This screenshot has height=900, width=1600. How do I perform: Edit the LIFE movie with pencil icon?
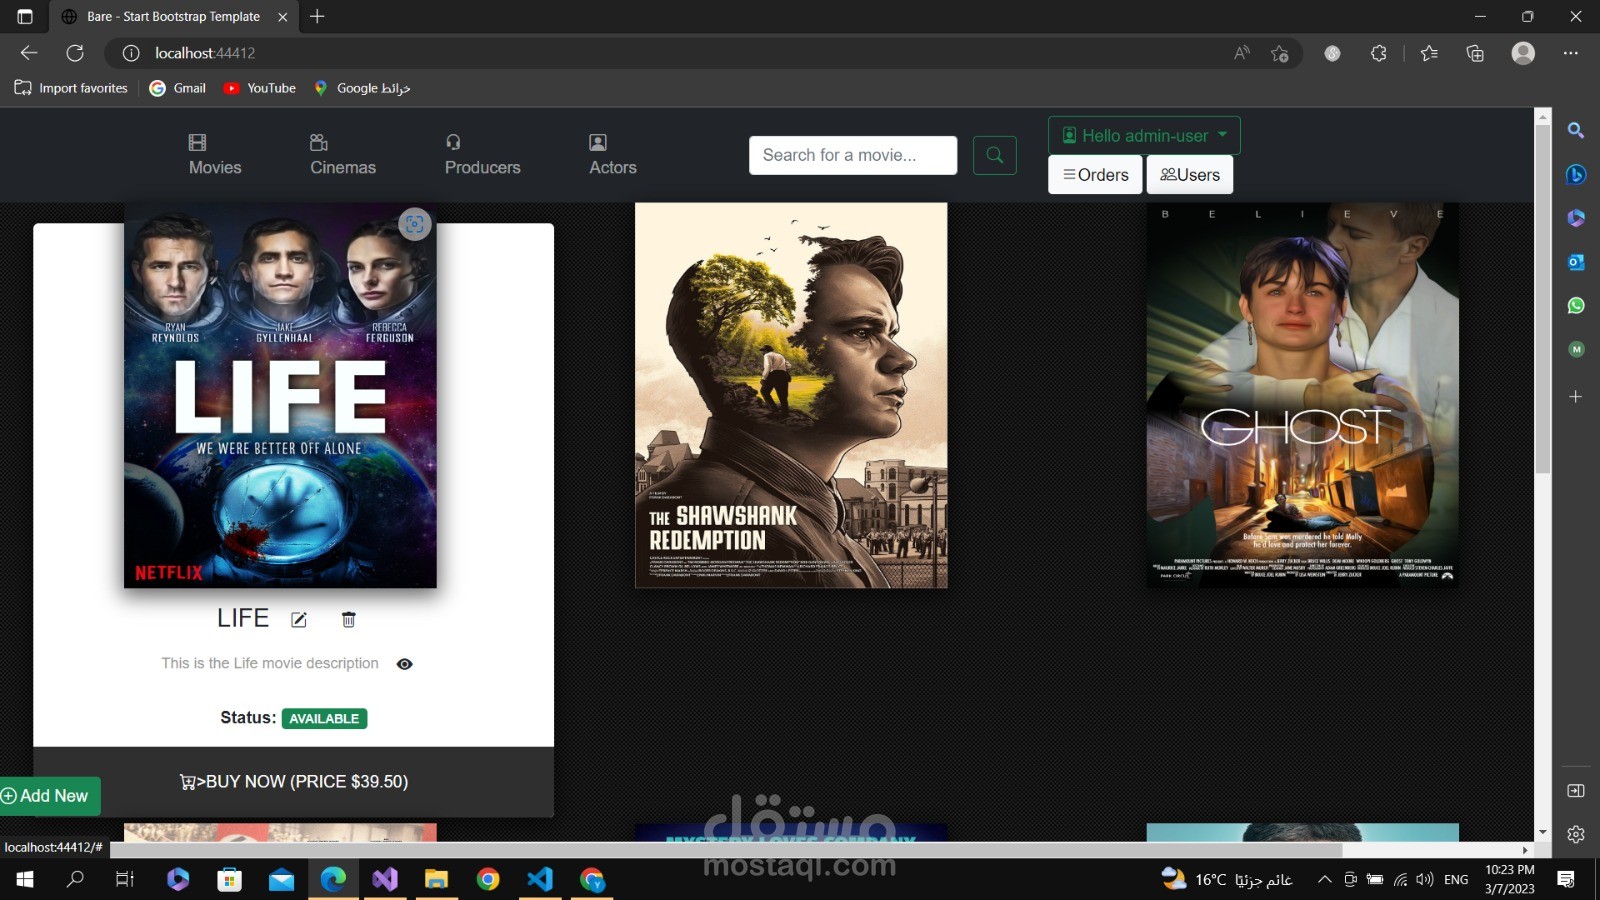[x=299, y=620]
